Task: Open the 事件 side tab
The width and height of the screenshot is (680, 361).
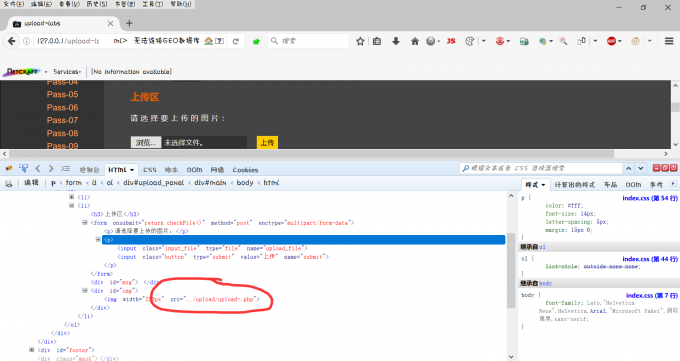Action: (656, 184)
